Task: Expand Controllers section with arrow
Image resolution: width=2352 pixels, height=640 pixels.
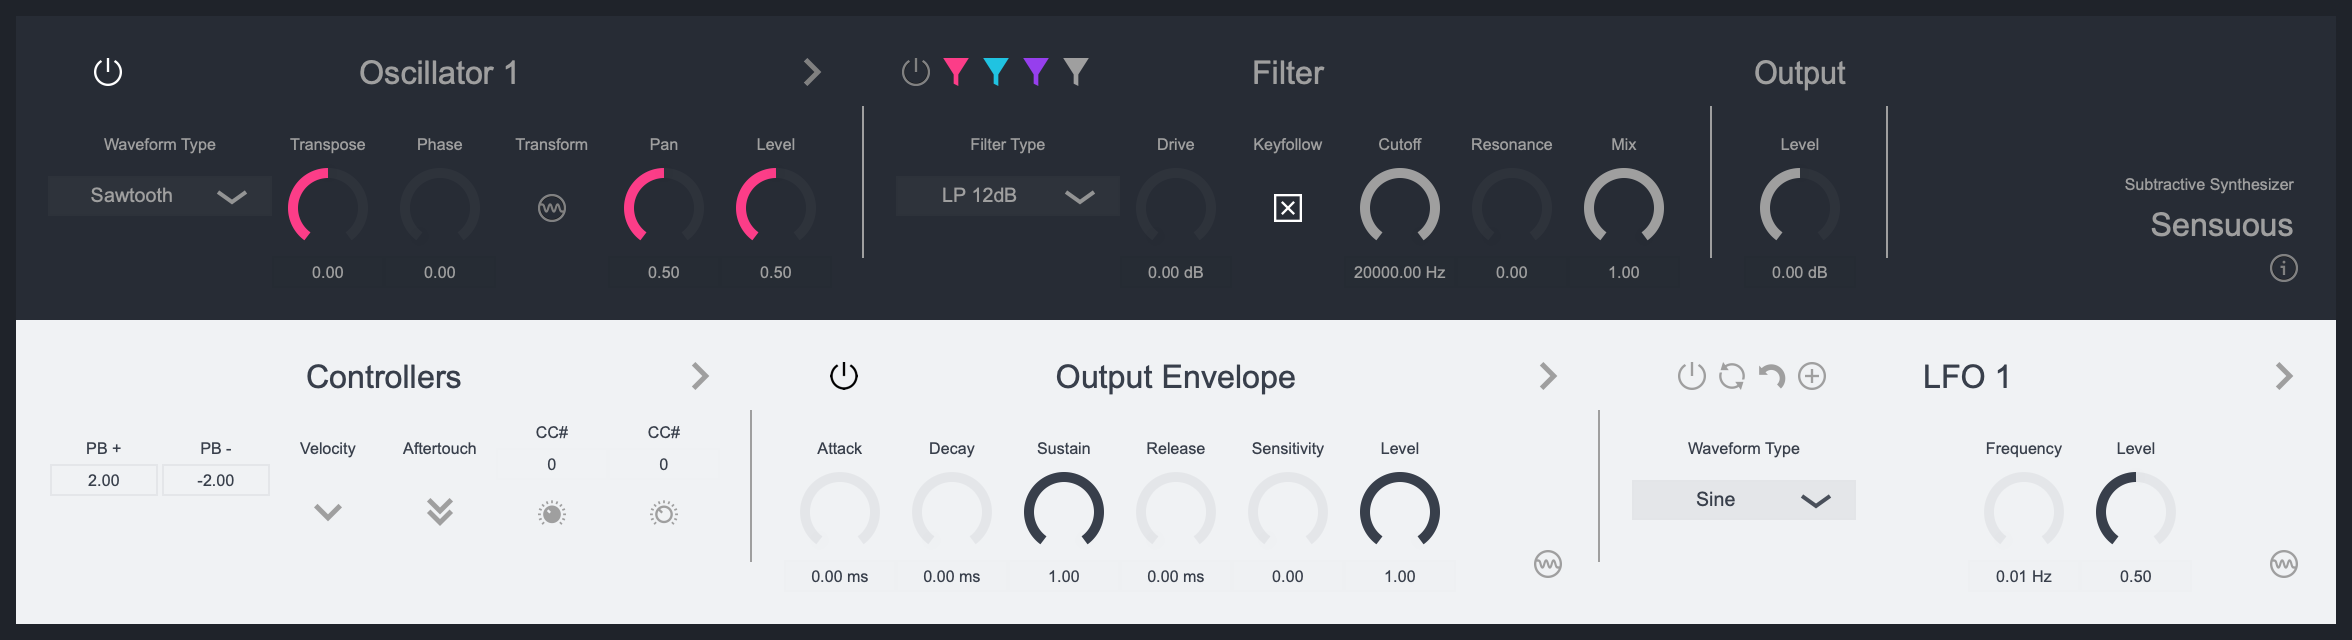Action: click(x=700, y=376)
